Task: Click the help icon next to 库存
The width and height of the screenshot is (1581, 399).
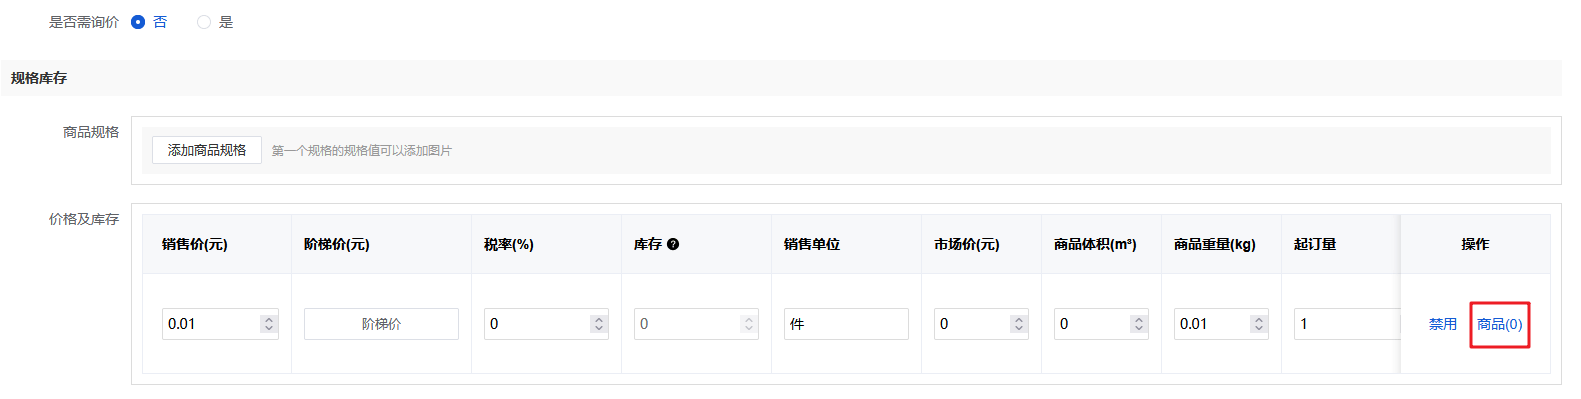Action: [673, 244]
